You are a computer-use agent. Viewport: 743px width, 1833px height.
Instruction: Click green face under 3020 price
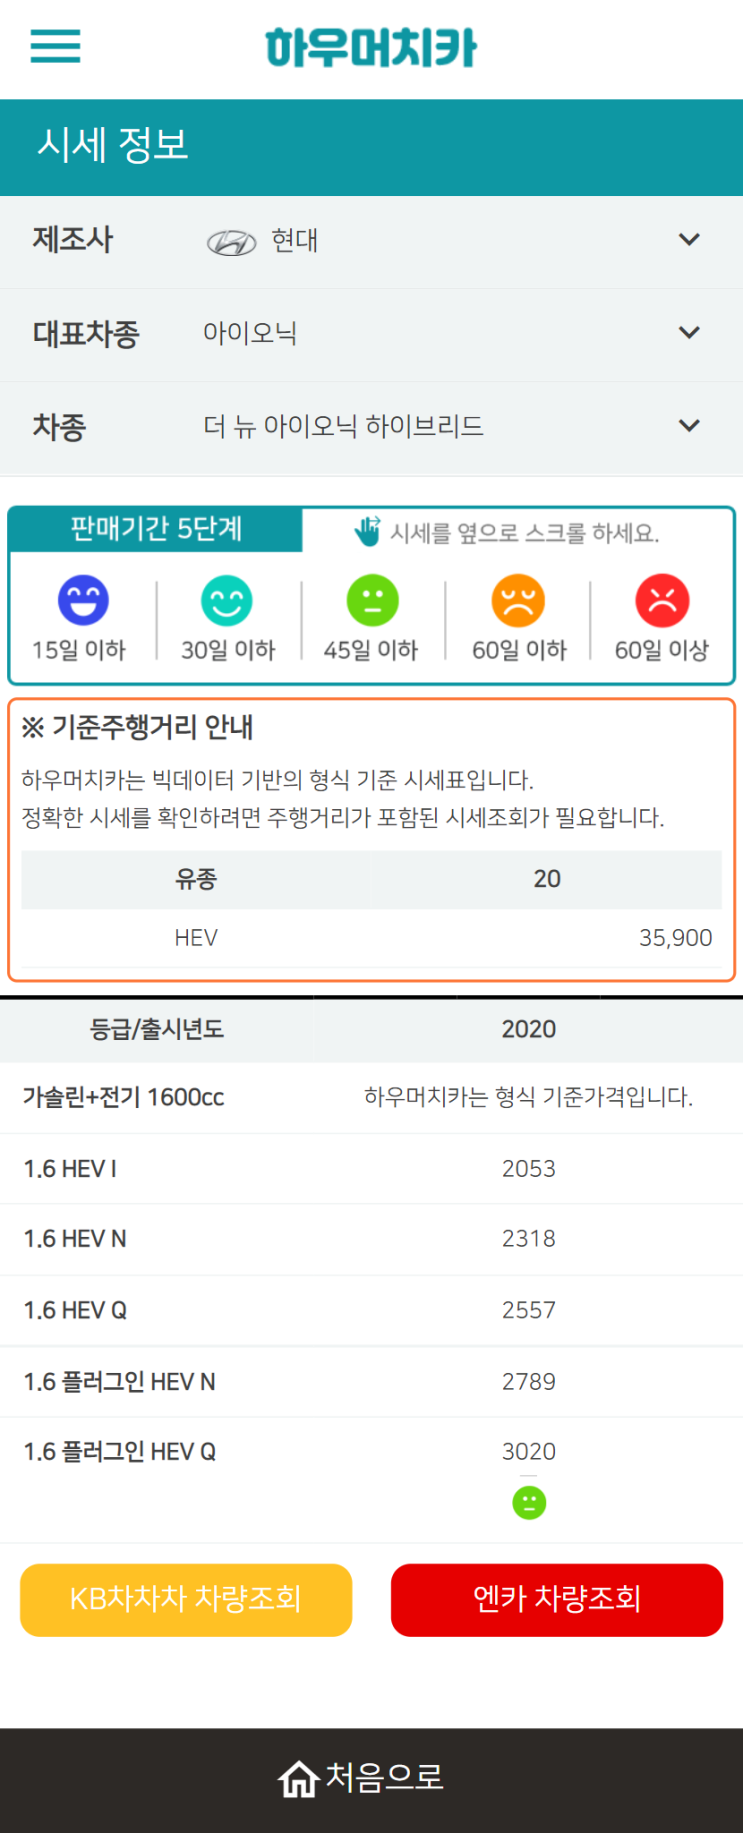529,1502
